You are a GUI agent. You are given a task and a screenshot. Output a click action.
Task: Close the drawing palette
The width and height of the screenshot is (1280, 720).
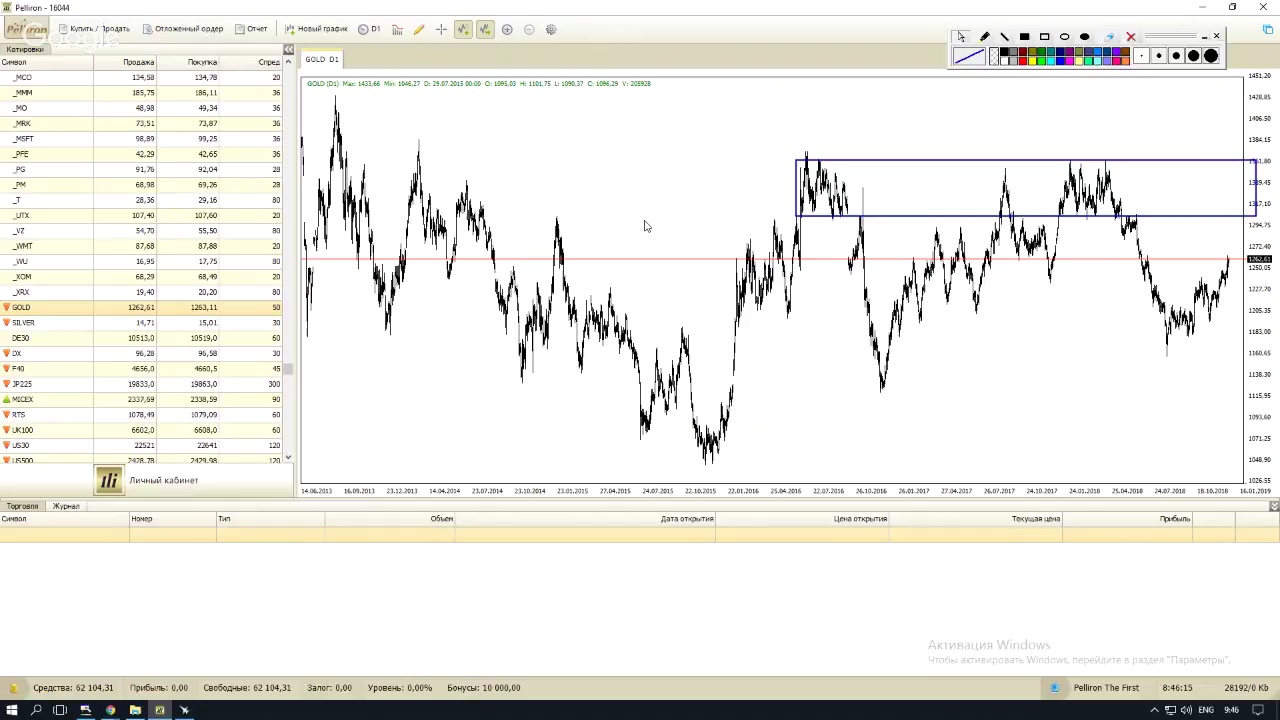pyautogui.click(x=1217, y=36)
